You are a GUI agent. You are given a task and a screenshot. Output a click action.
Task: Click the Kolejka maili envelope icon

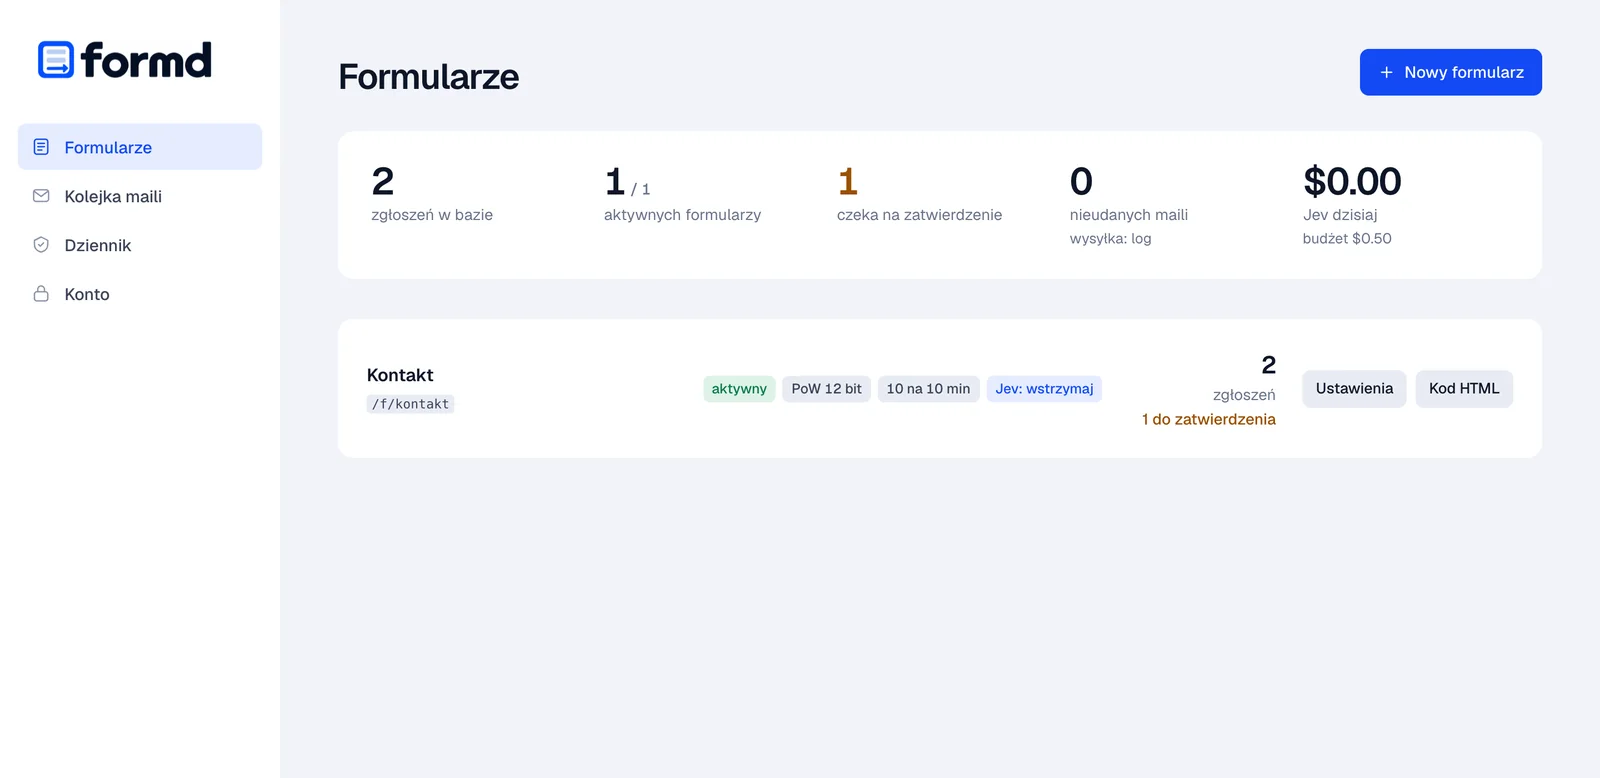pos(41,196)
